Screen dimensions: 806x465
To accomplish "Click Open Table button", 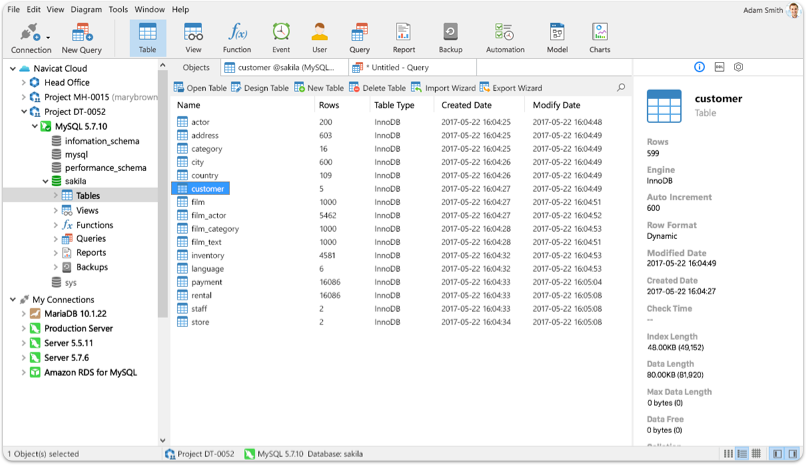I will point(200,88).
